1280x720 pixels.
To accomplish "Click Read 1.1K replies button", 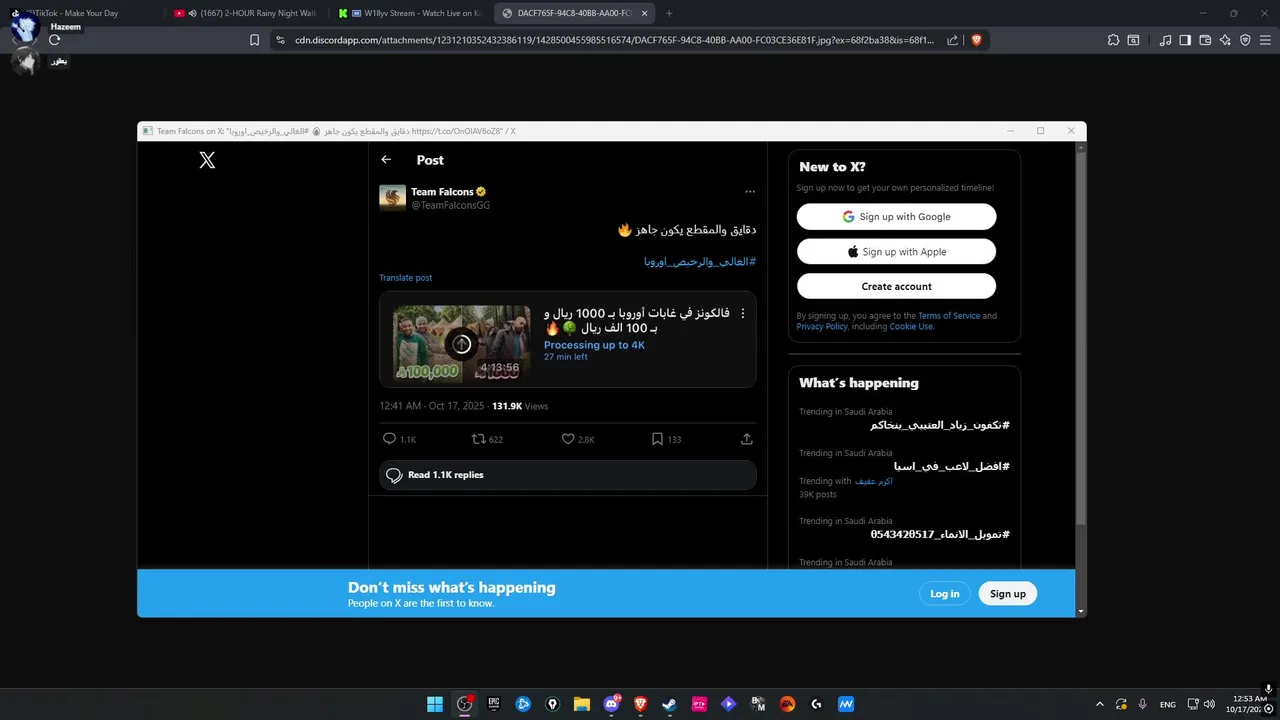I will (x=567, y=475).
